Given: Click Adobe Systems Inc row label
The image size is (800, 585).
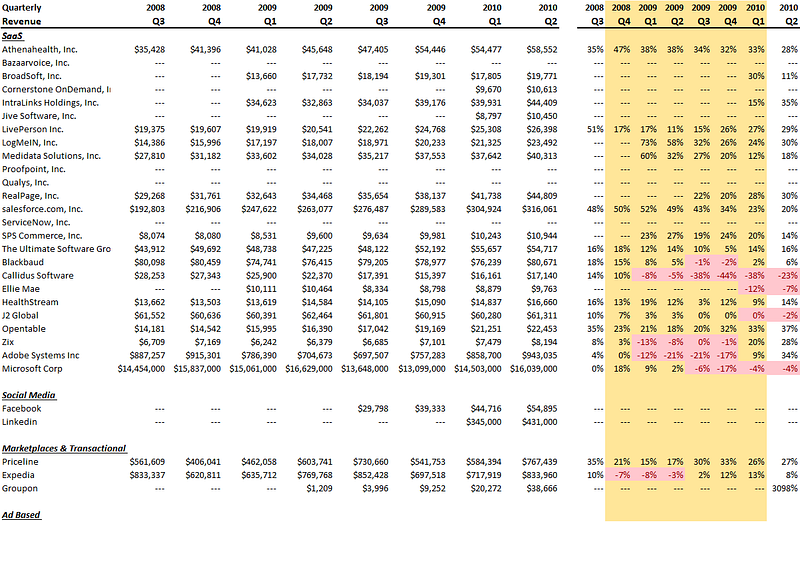Looking at the screenshot, I should point(41,355).
